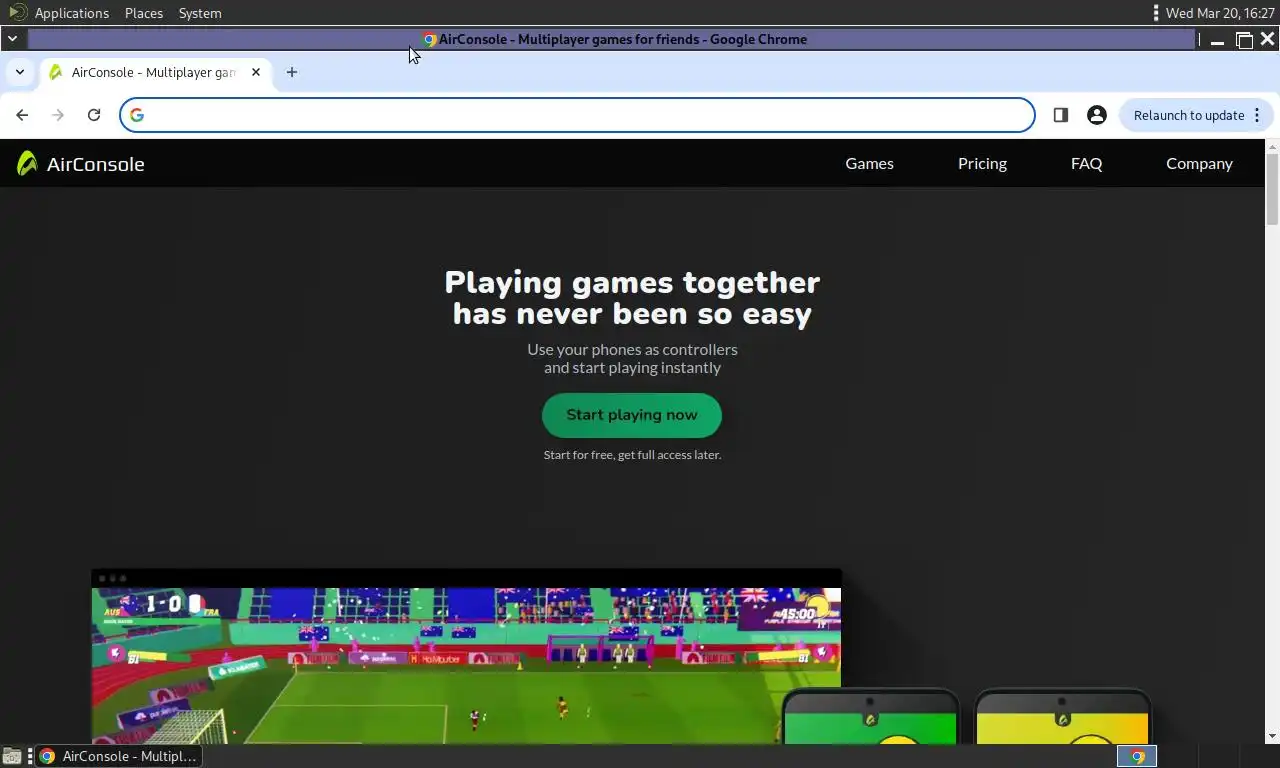The image size is (1280, 768).
Task: Open the Games navigation link
Action: (x=869, y=163)
